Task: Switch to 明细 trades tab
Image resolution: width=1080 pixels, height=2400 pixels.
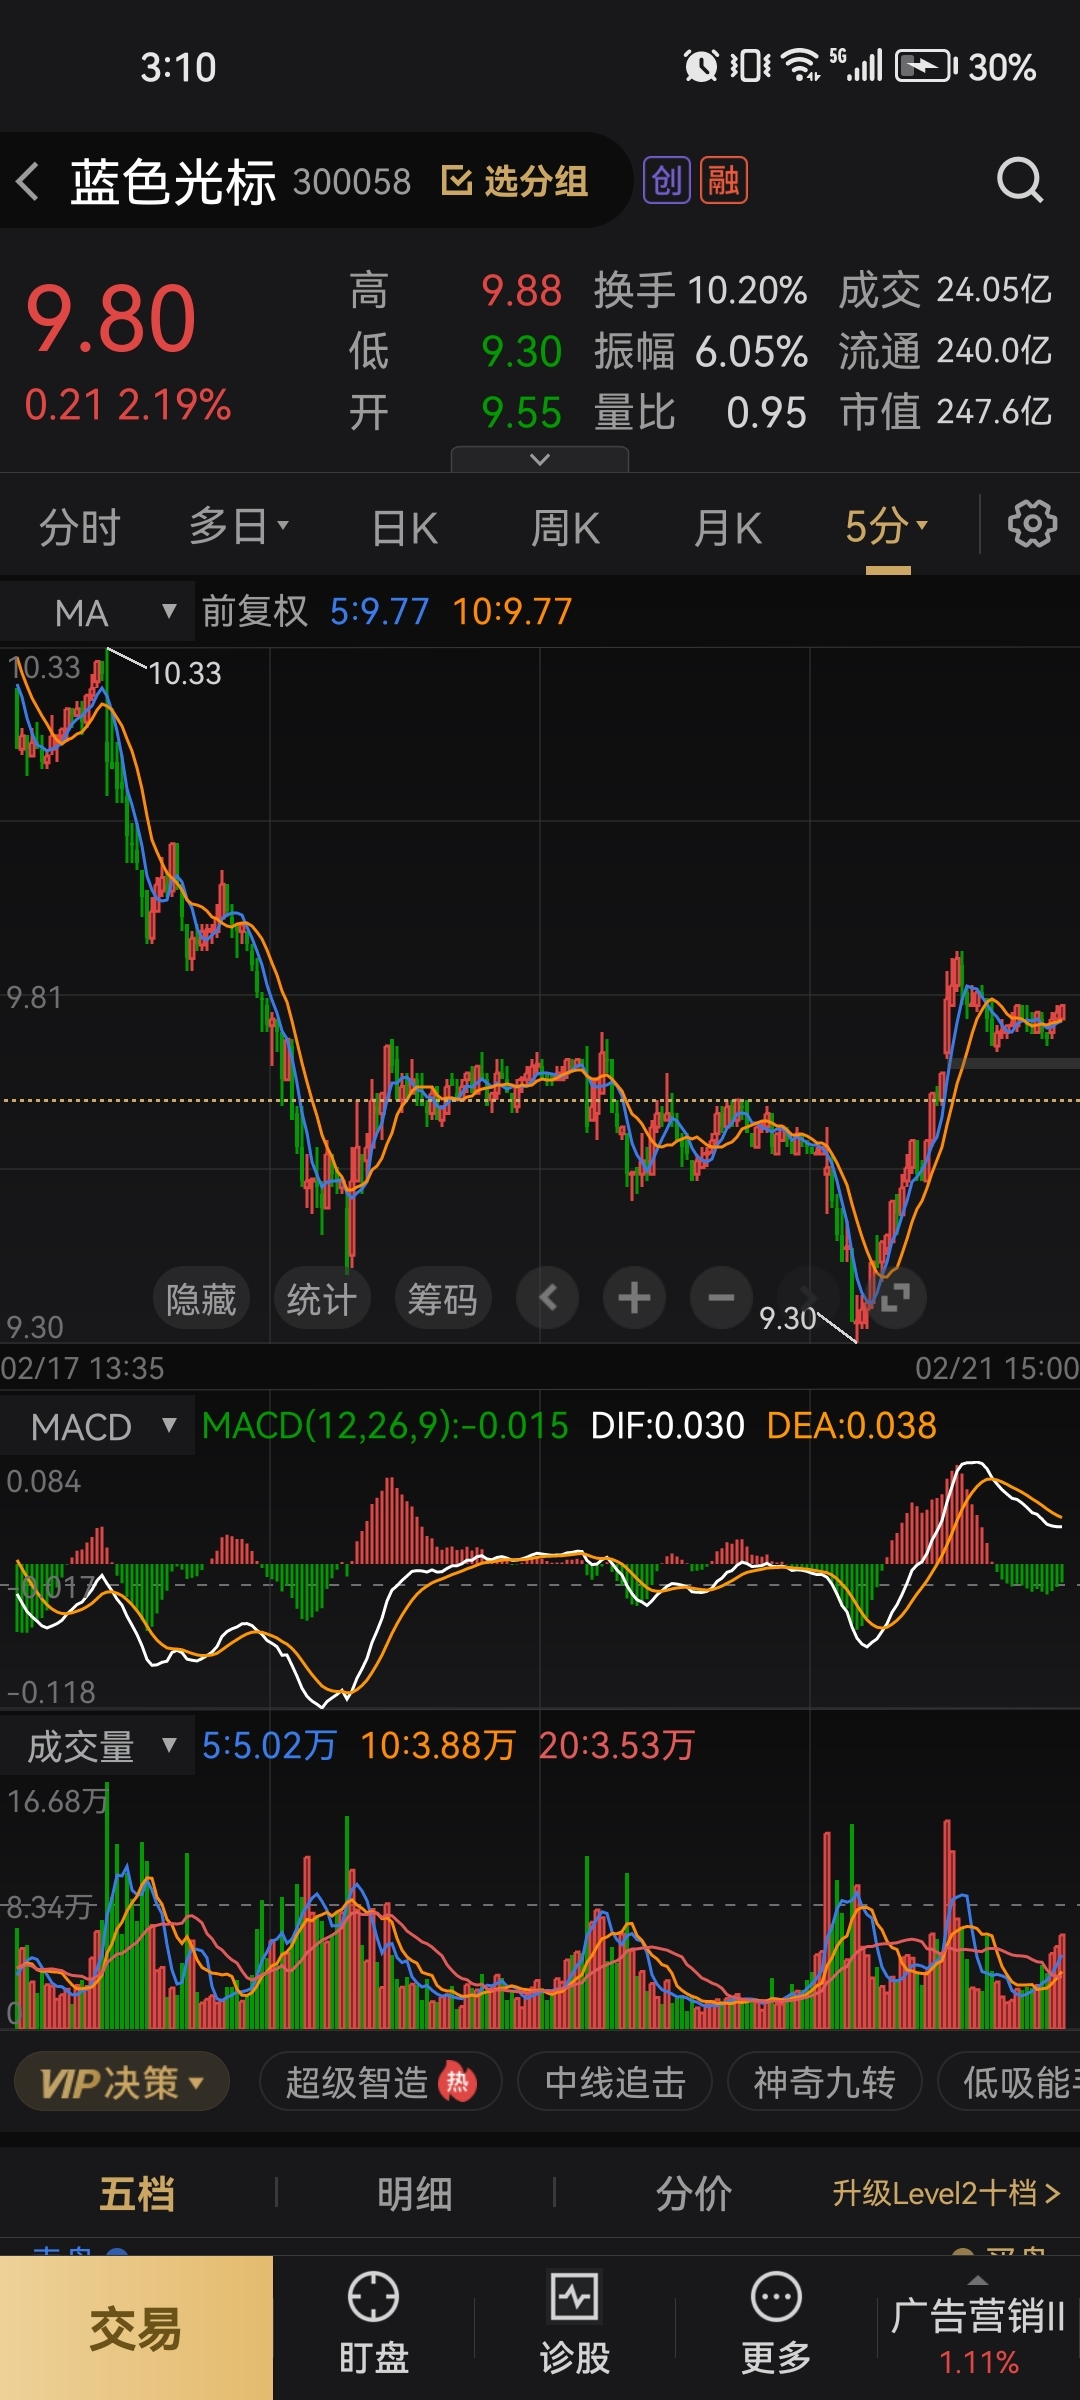Action: click(x=415, y=2194)
